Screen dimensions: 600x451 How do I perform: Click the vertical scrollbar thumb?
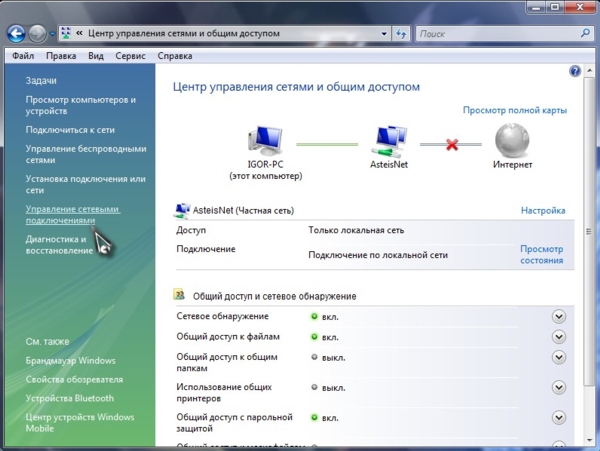[x=589, y=231]
